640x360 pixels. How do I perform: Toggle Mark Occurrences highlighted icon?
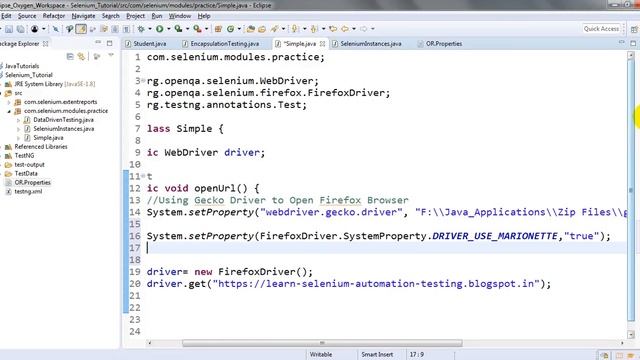(x=81, y=29)
